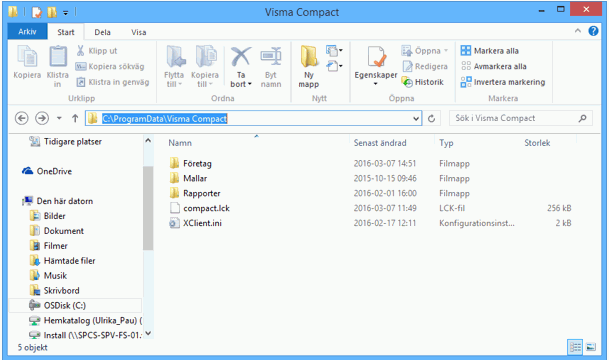Collapse the ribbon with the chevron
This screenshot has width=609, height=360.
(578, 31)
